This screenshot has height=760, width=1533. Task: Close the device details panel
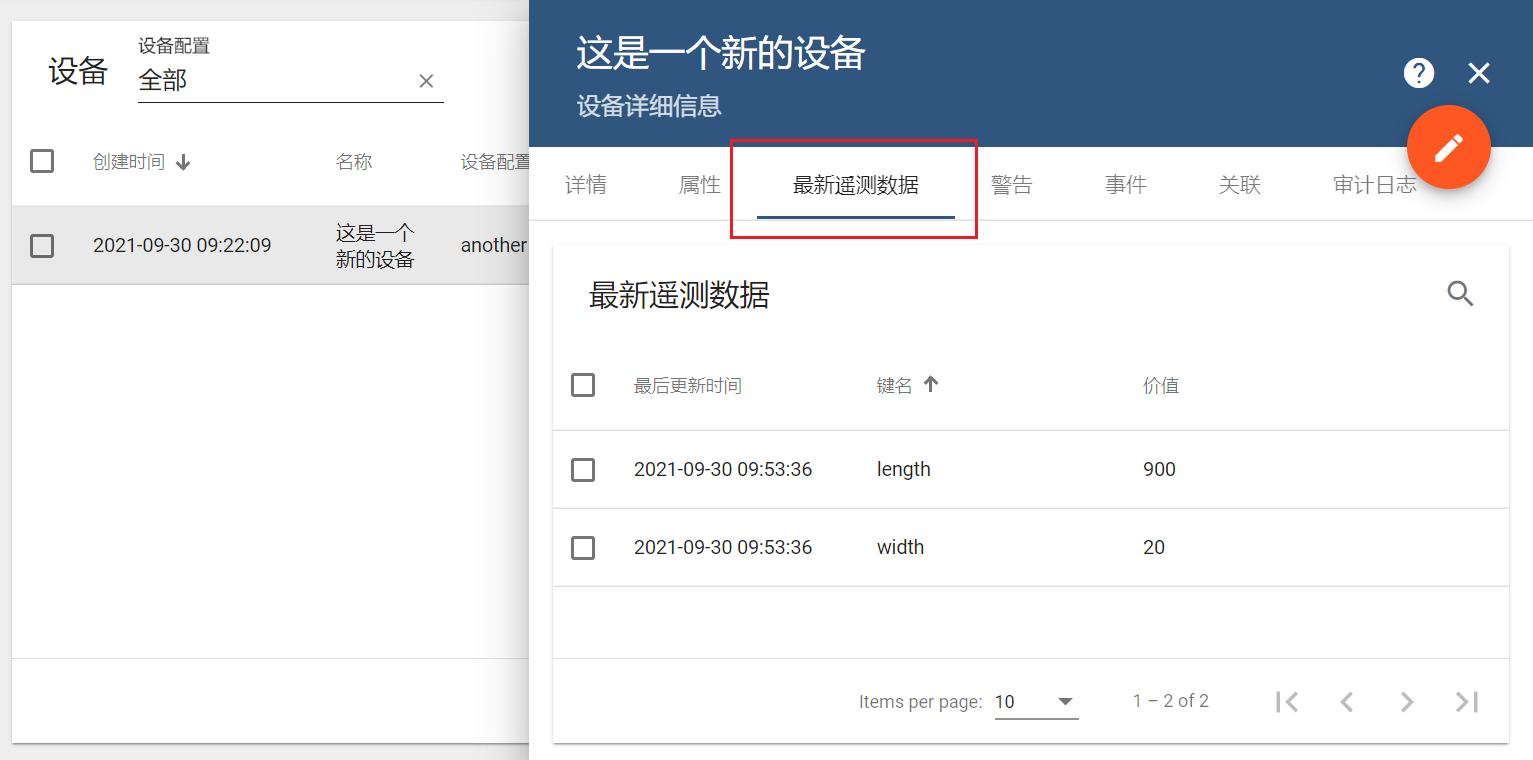click(1479, 73)
